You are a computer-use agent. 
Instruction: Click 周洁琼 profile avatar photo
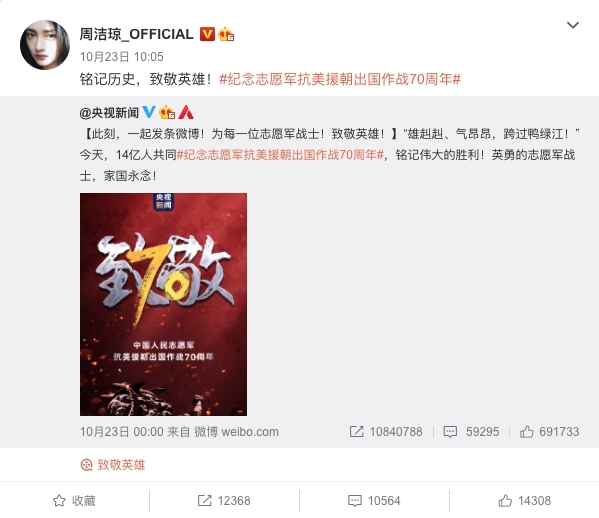click(x=45, y=45)
